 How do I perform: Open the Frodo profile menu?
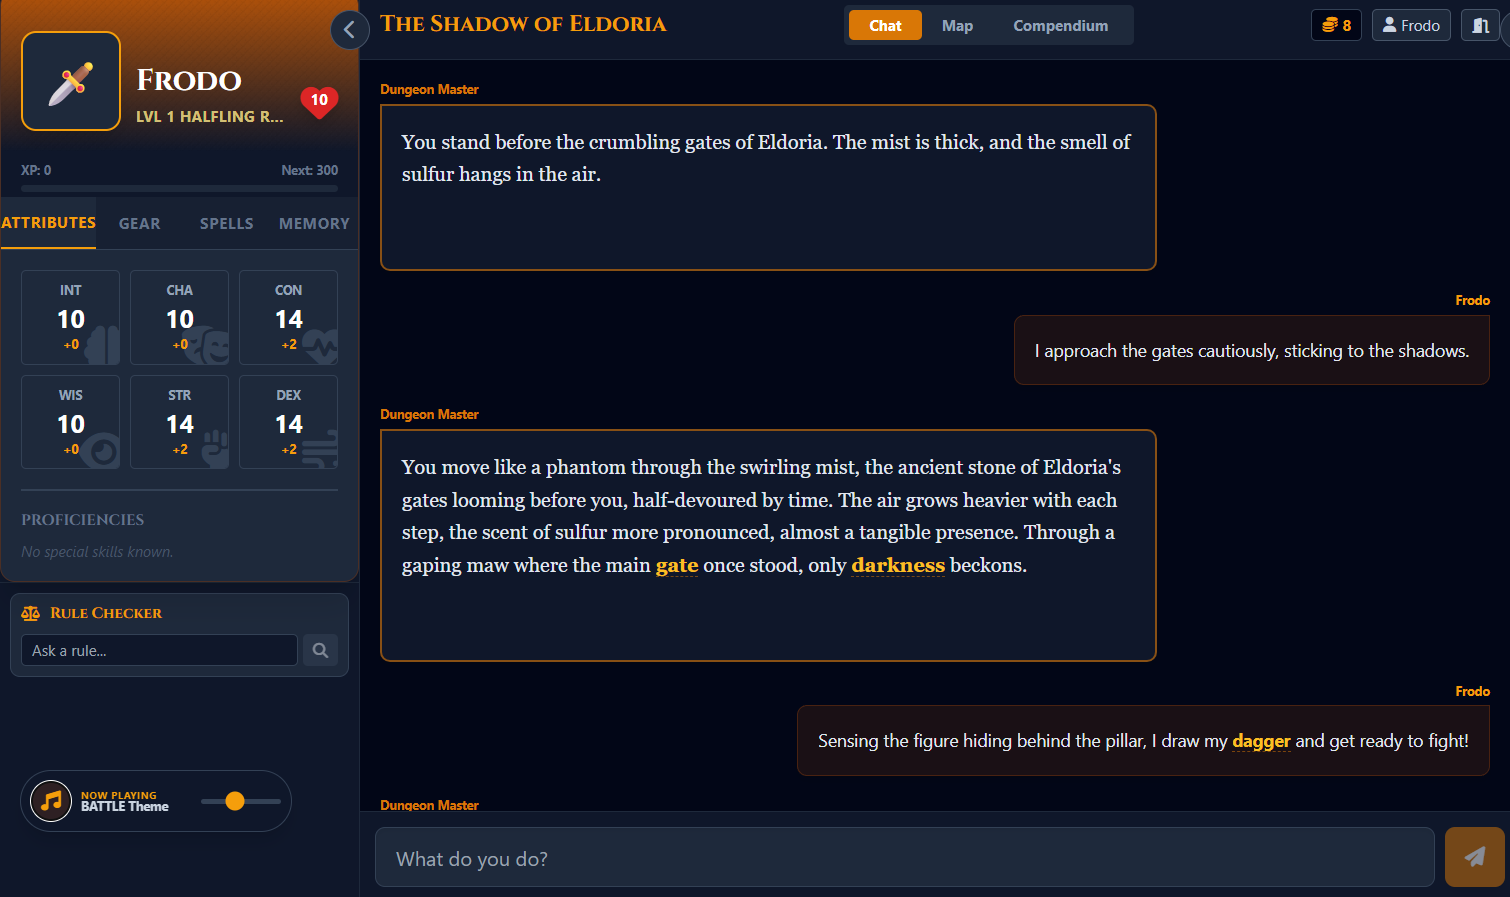[1411, 24]
